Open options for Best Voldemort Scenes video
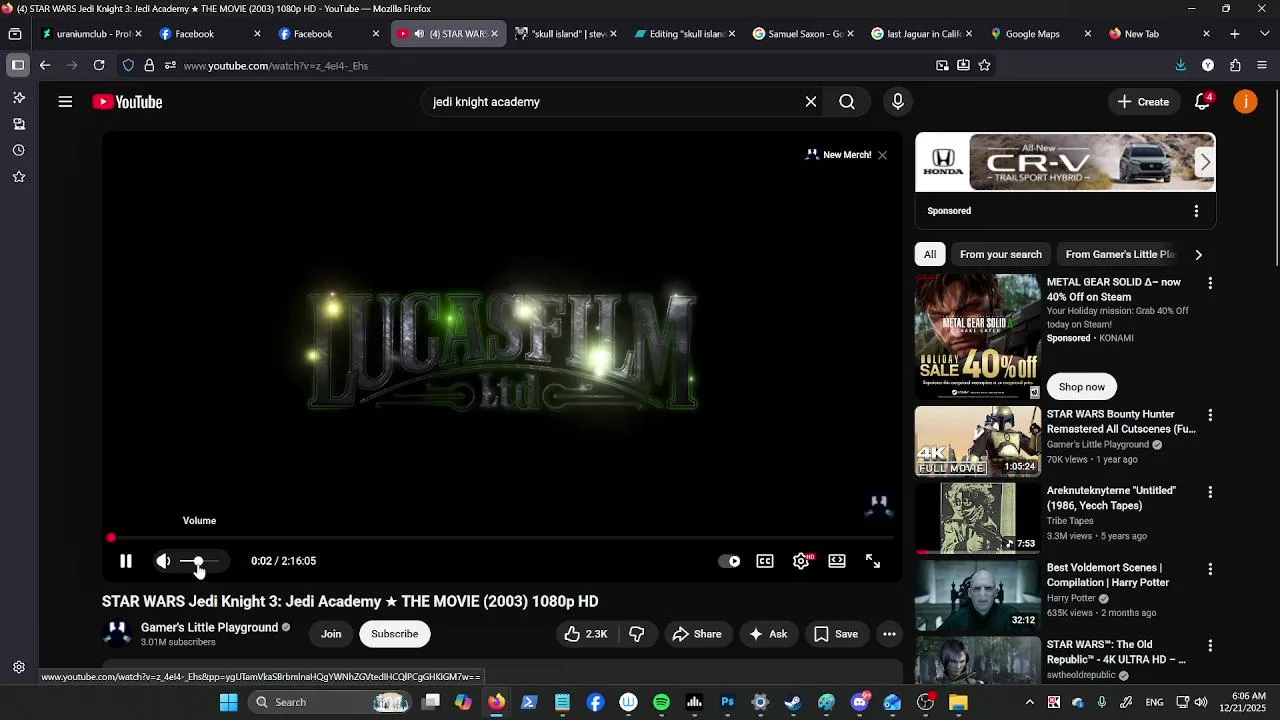 coord(1210,569)
